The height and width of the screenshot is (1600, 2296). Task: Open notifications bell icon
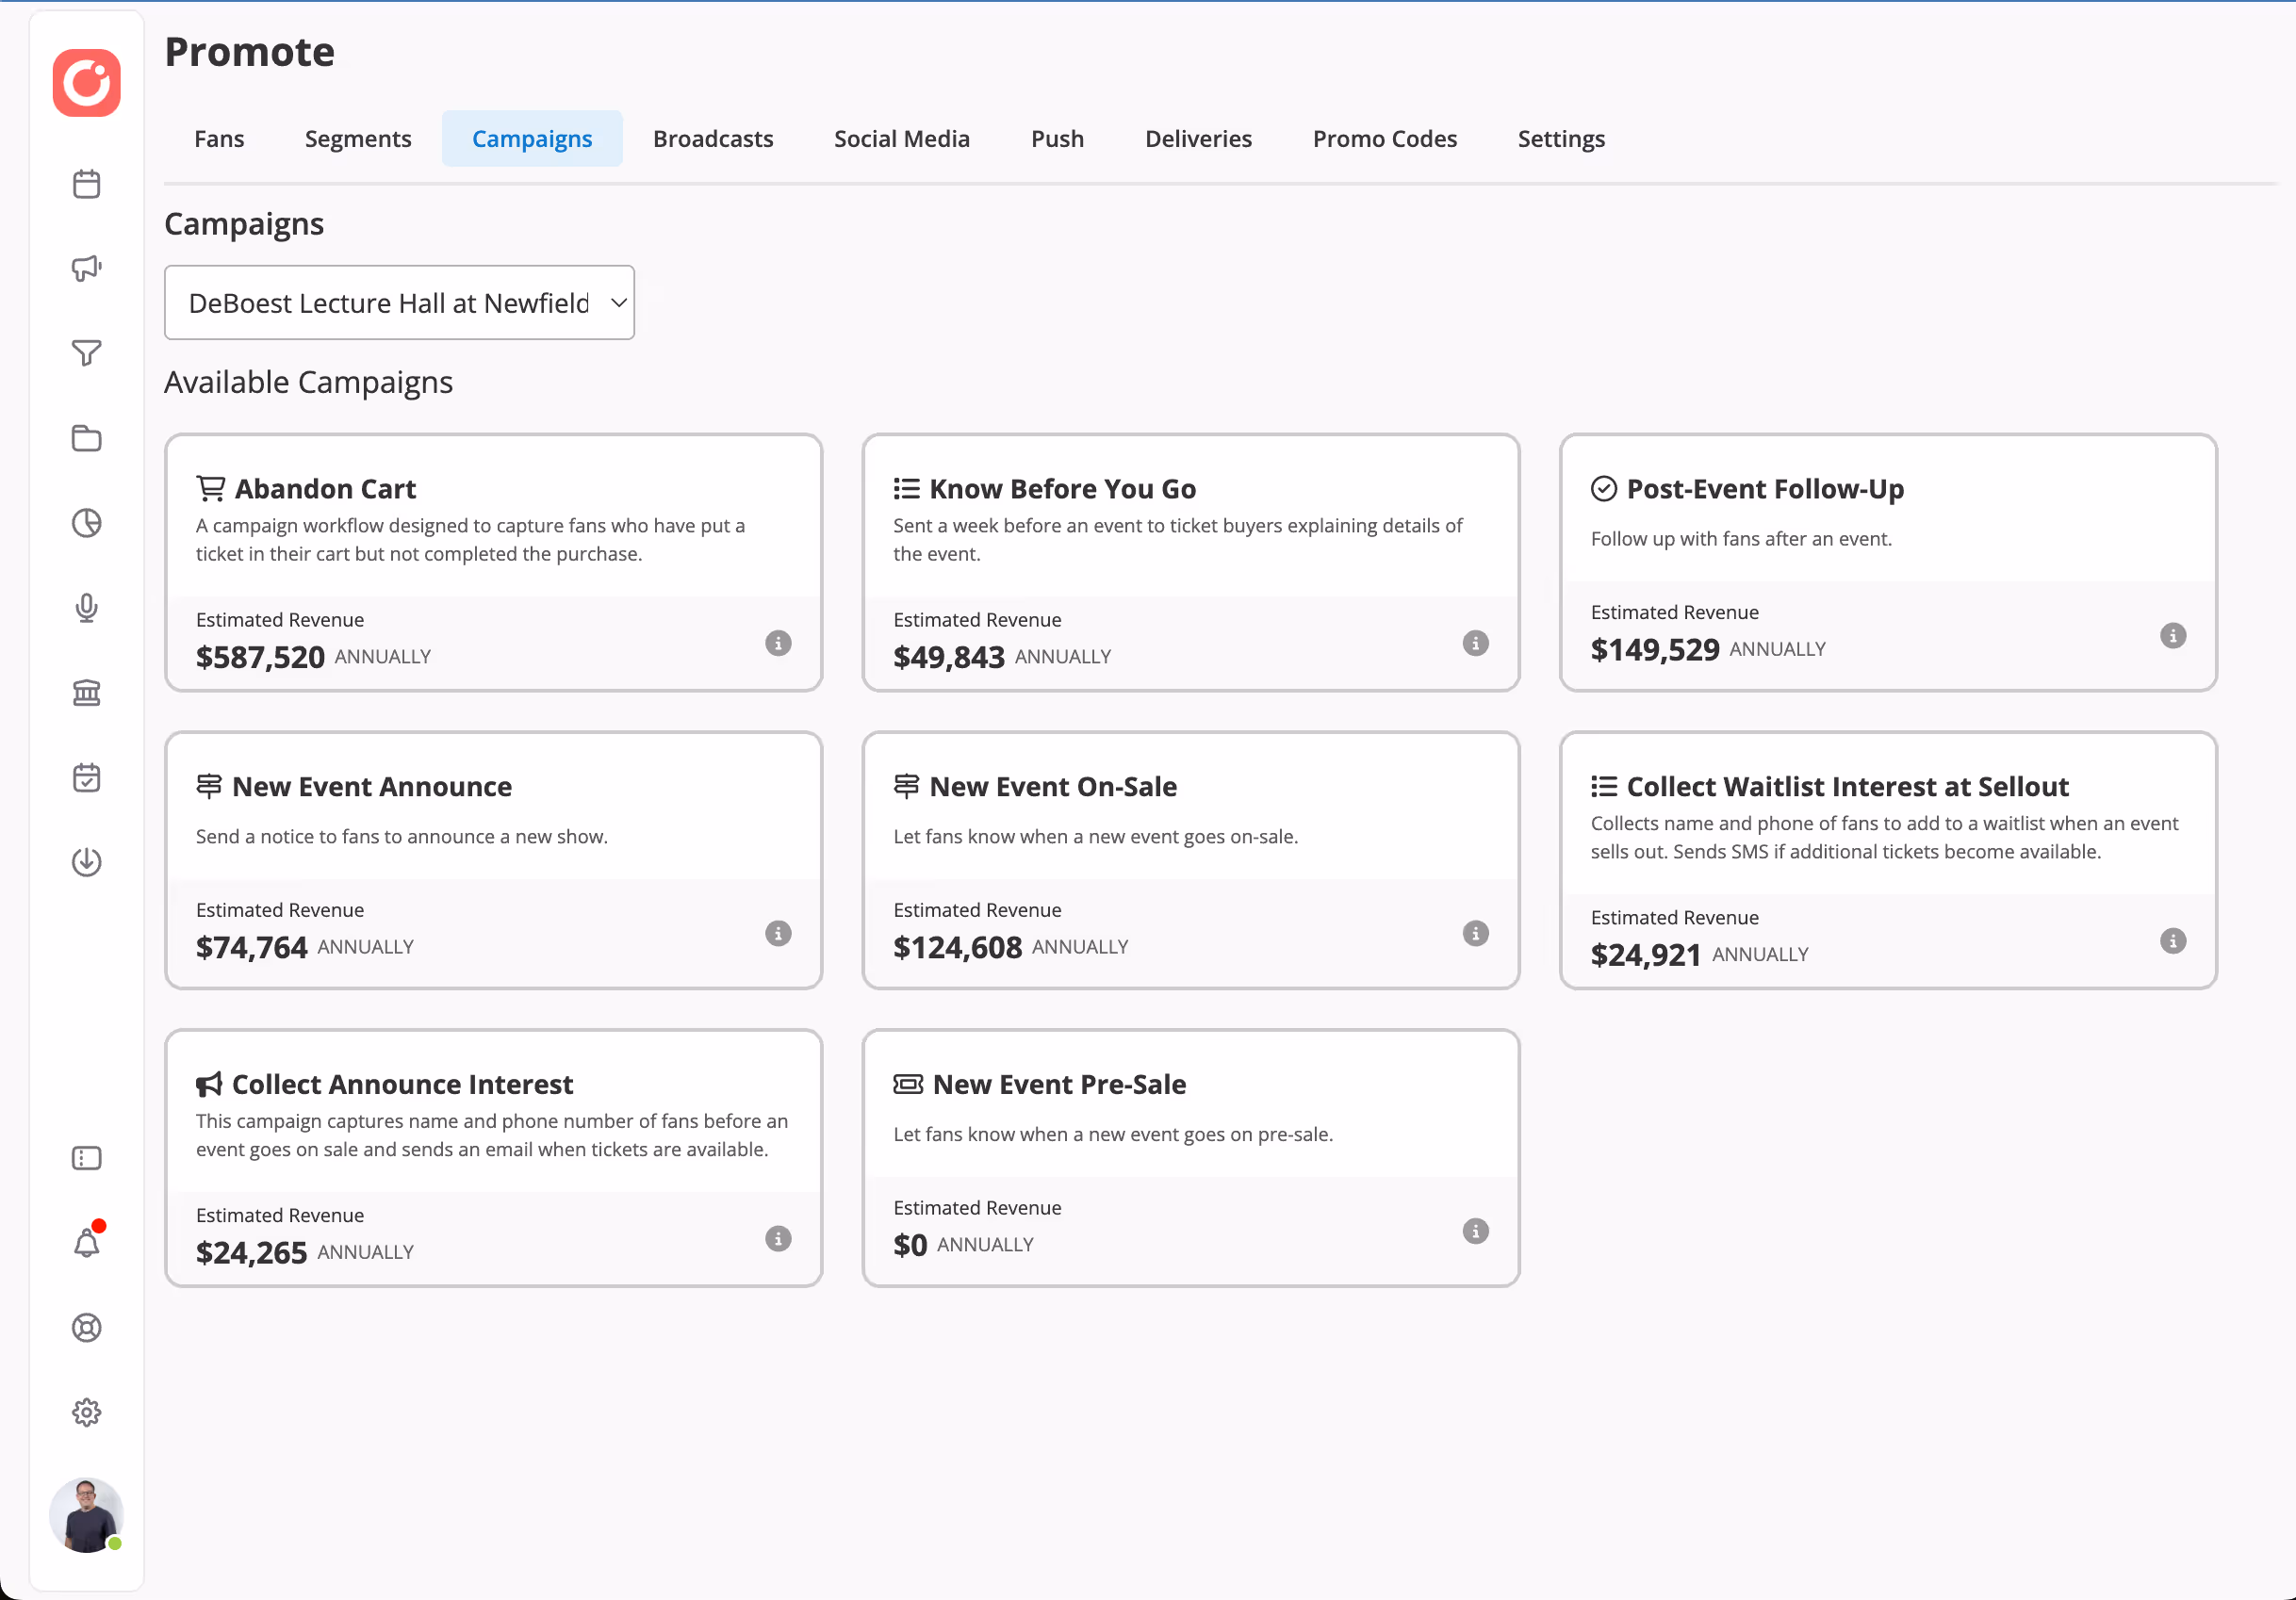(x=87, y=1242)
